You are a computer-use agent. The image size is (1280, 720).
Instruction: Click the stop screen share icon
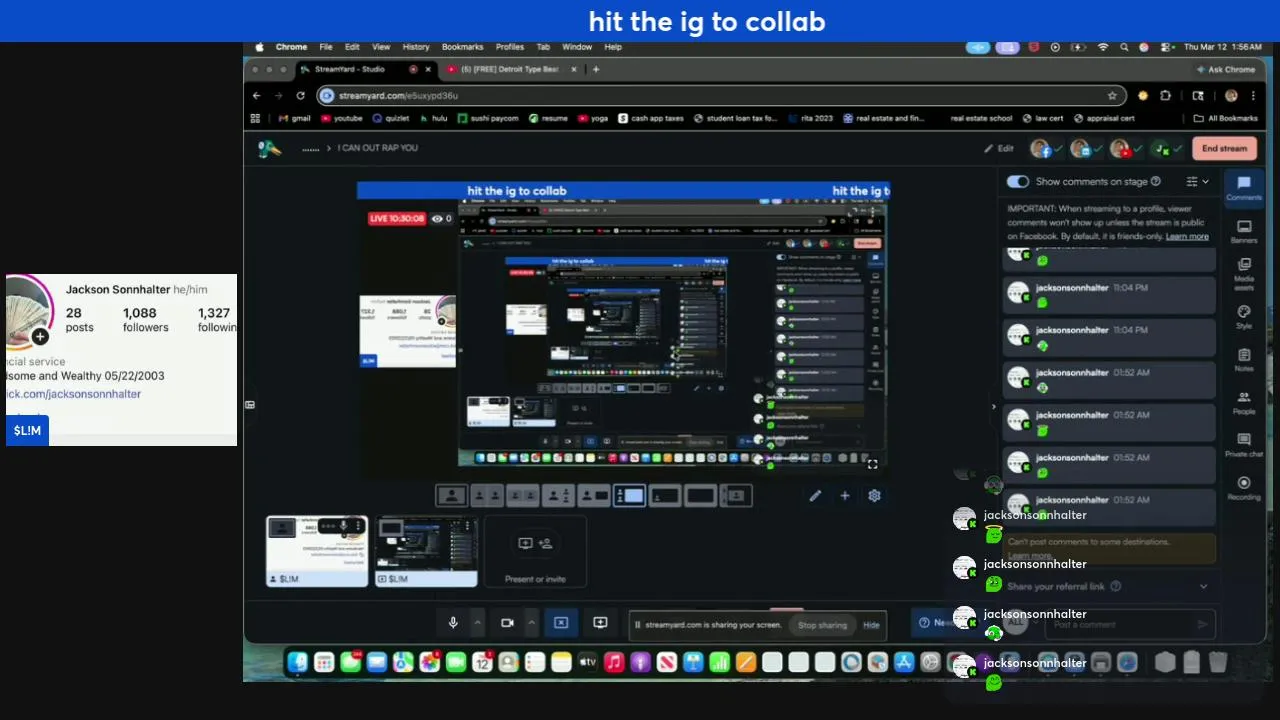click(x=561, y=623)
